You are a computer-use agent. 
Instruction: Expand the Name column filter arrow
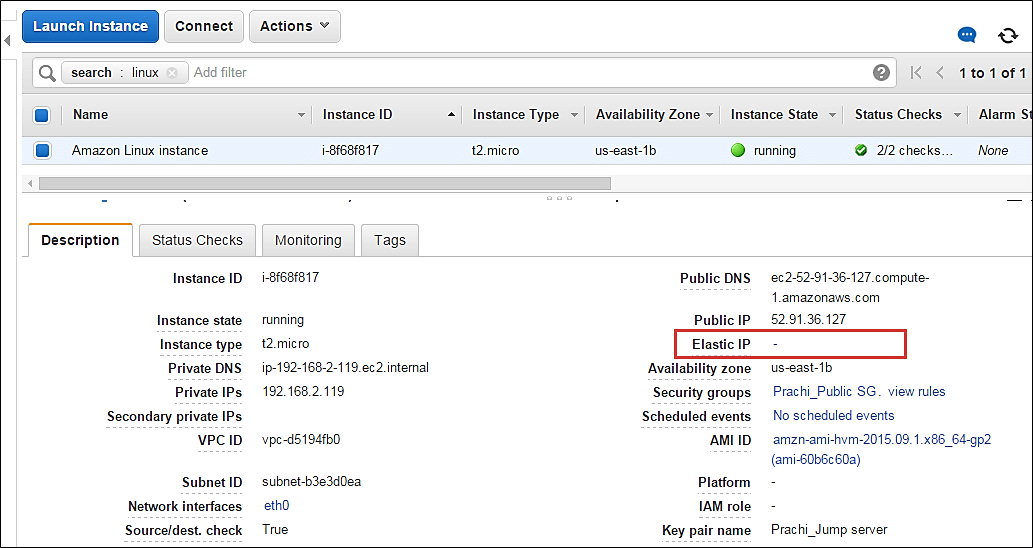(x=301, y=115)
